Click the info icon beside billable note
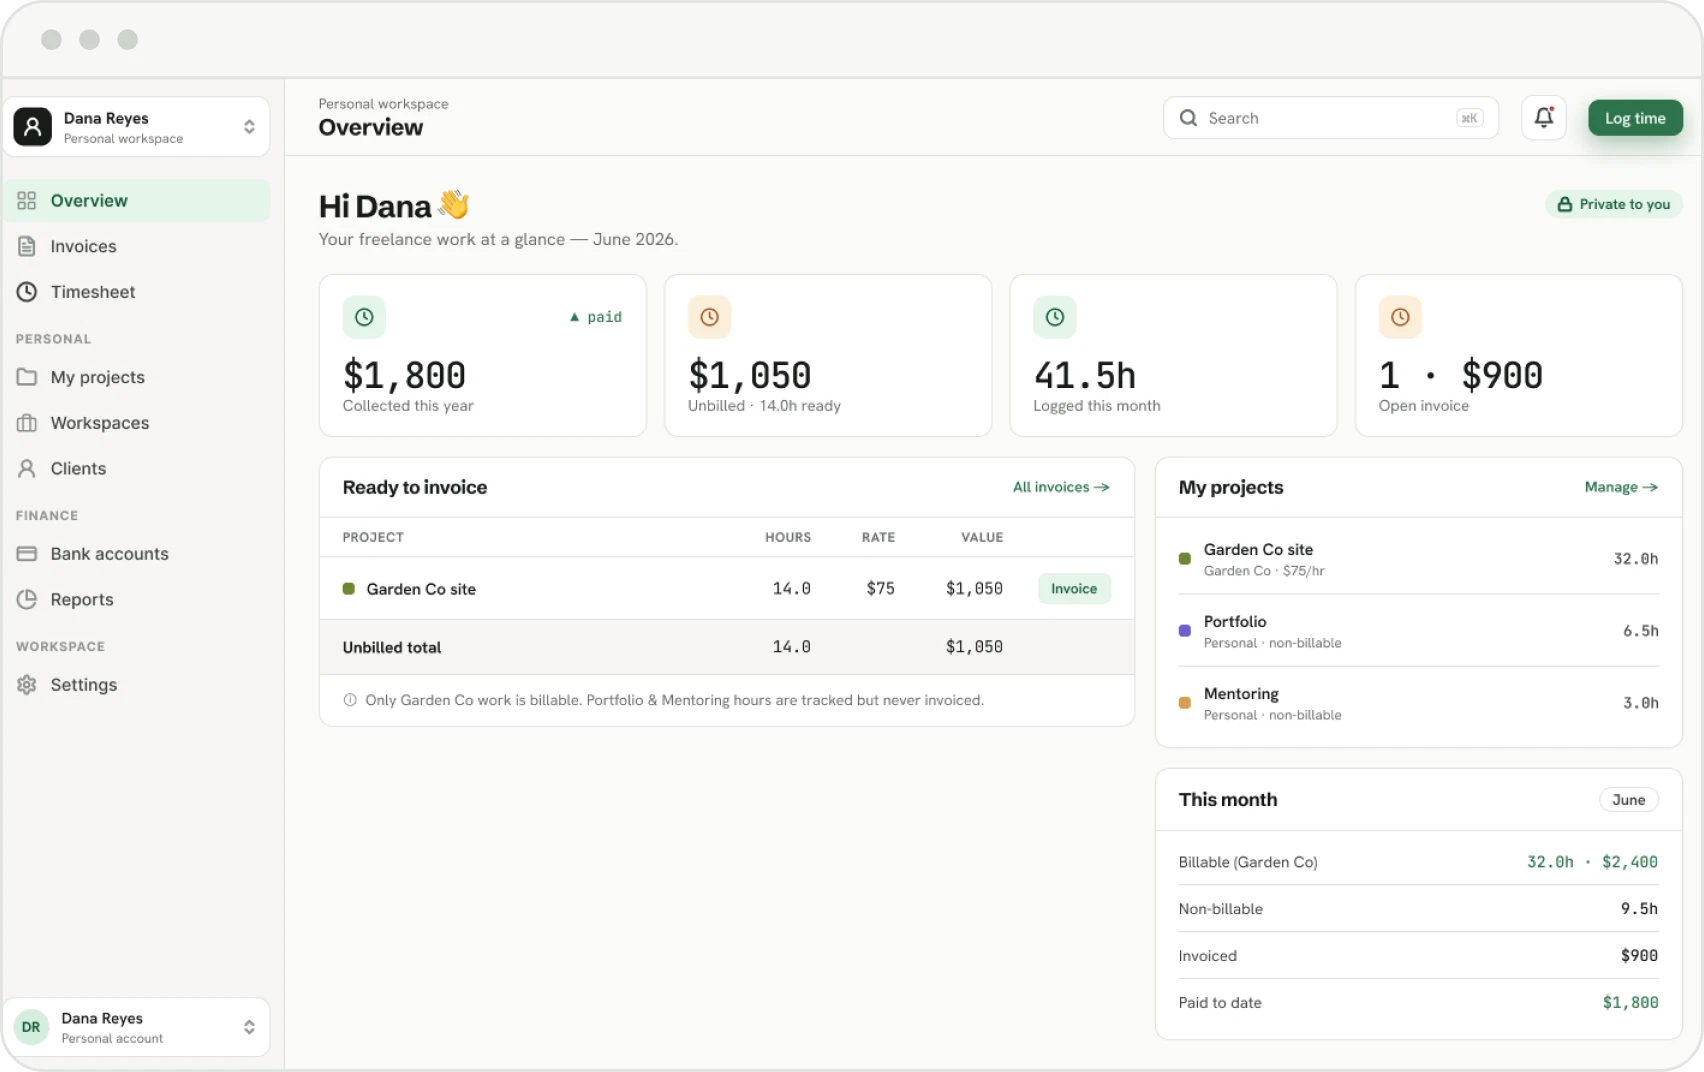The image size is (1704, 1072). (350, 700)
